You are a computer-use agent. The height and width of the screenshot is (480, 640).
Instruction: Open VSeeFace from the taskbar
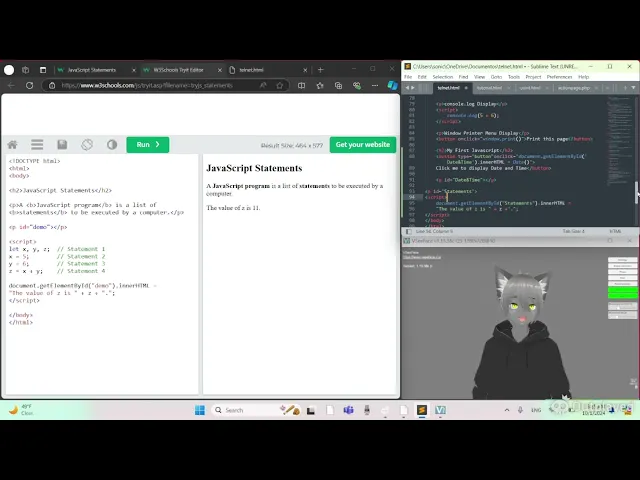tap(440, 410)
